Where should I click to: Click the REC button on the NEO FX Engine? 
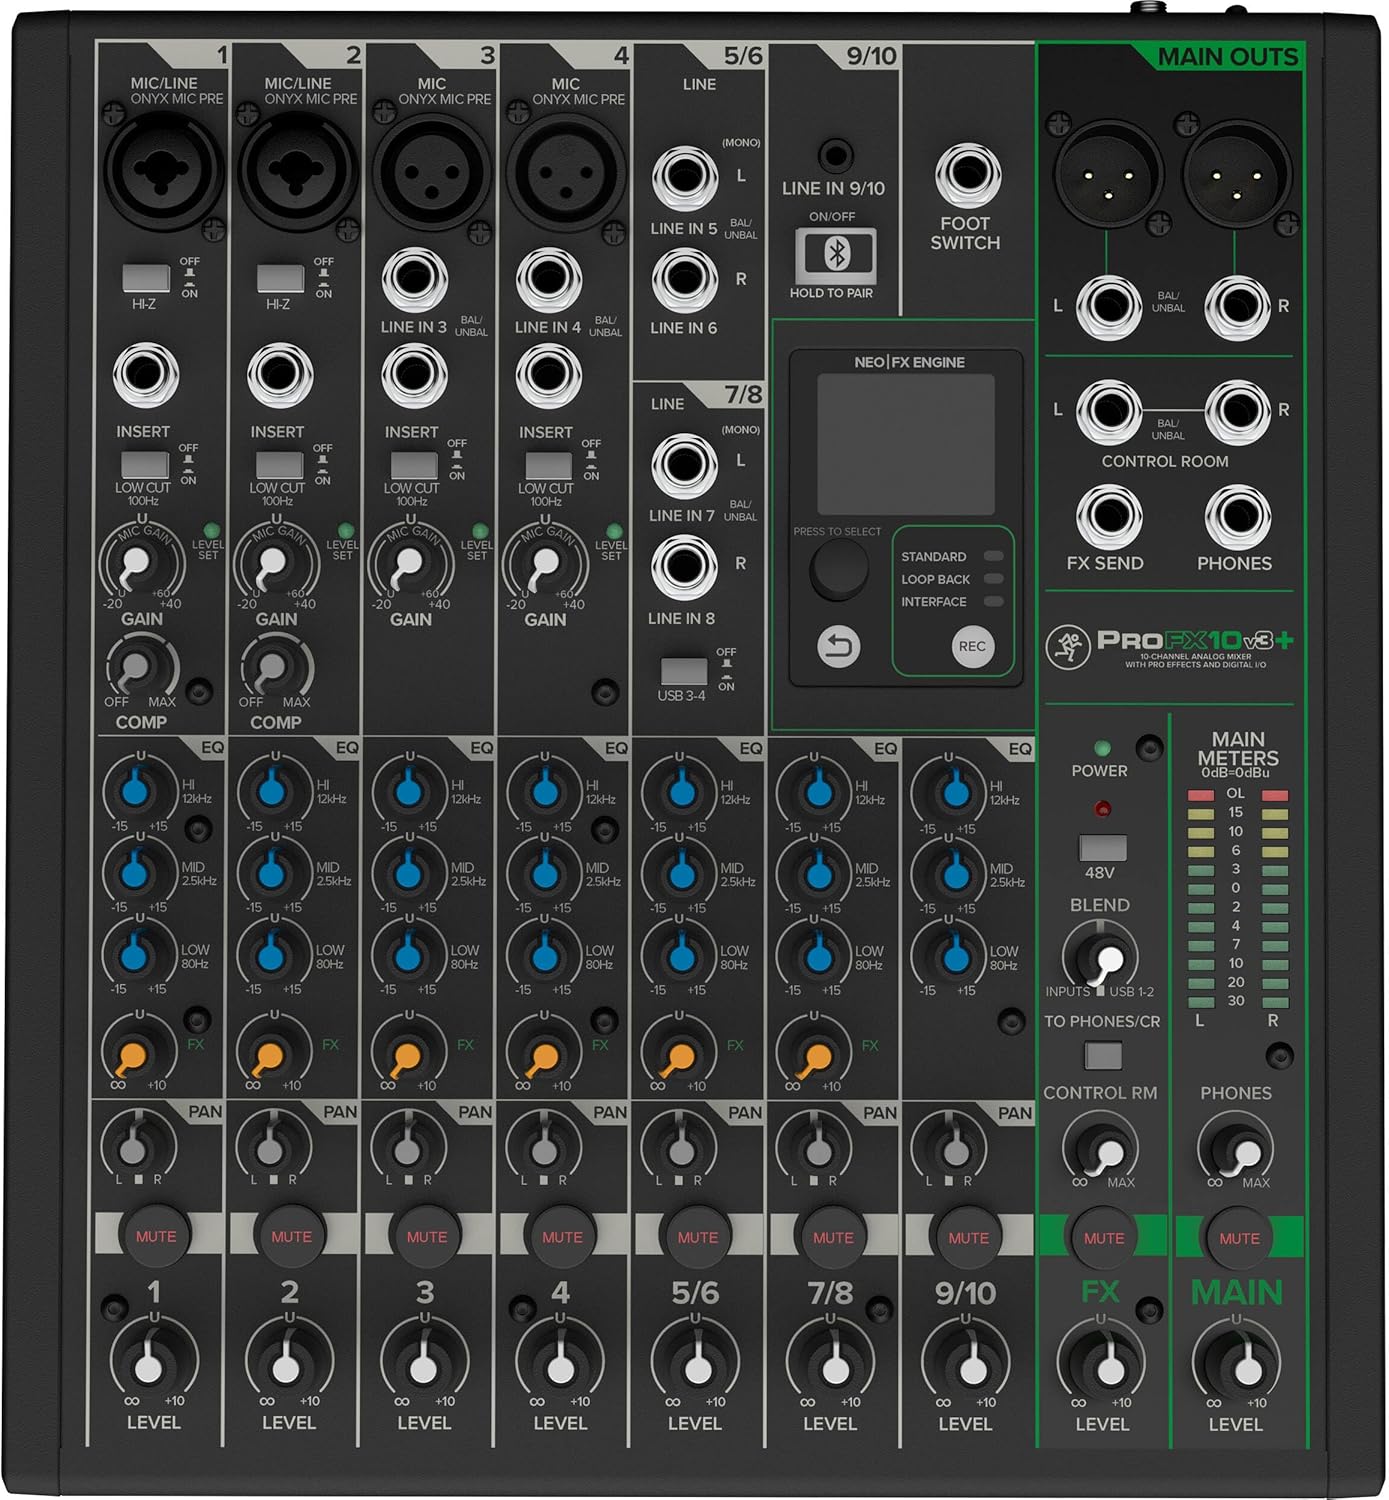(971, 647)
